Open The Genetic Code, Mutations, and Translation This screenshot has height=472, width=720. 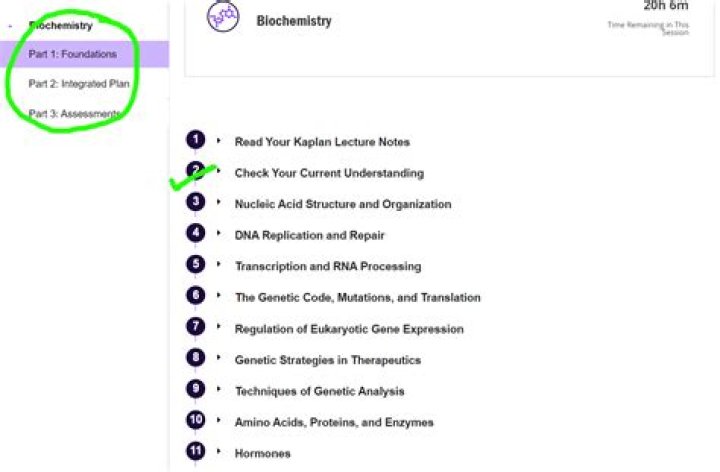pyautogui.click(x=357, y=297)
